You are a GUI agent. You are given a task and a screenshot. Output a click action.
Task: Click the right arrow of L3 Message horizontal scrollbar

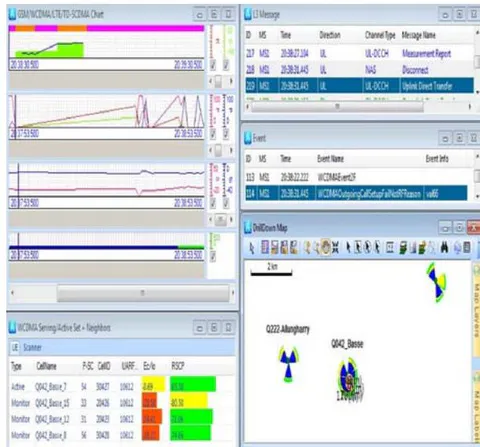[x=470, y=107]
